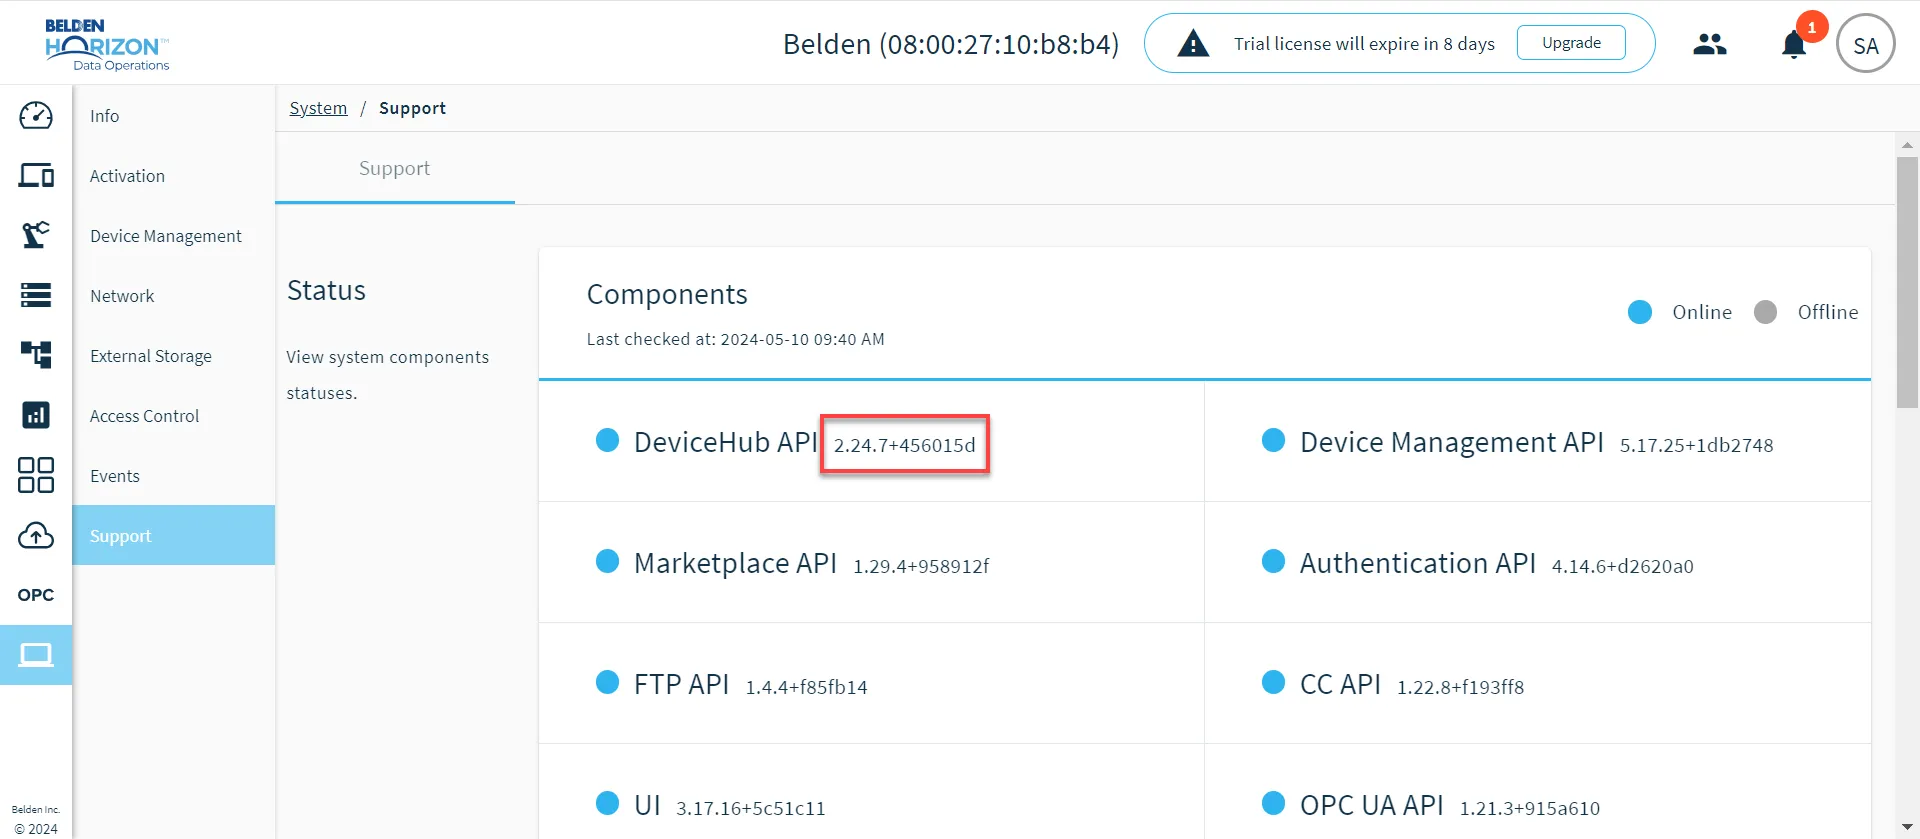
Task: Click the vertical scrollbar thumb
Action: point(1907,282)
